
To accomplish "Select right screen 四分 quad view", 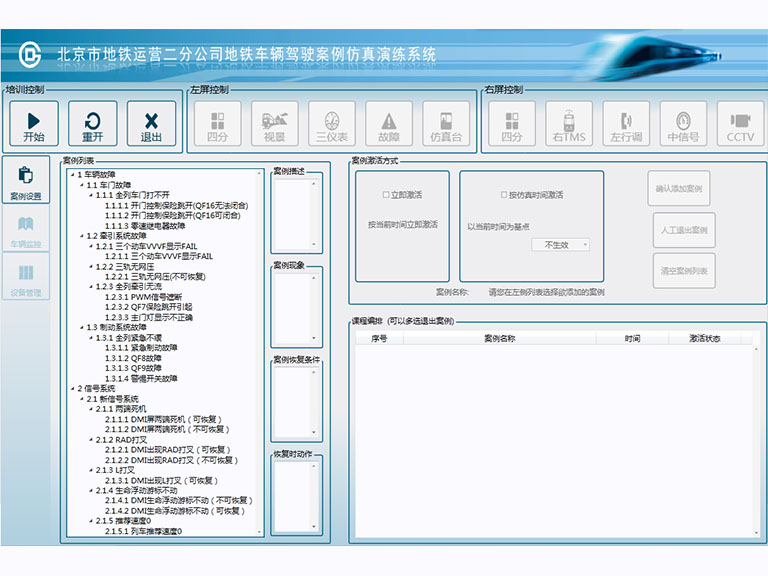I will [512, 123].
